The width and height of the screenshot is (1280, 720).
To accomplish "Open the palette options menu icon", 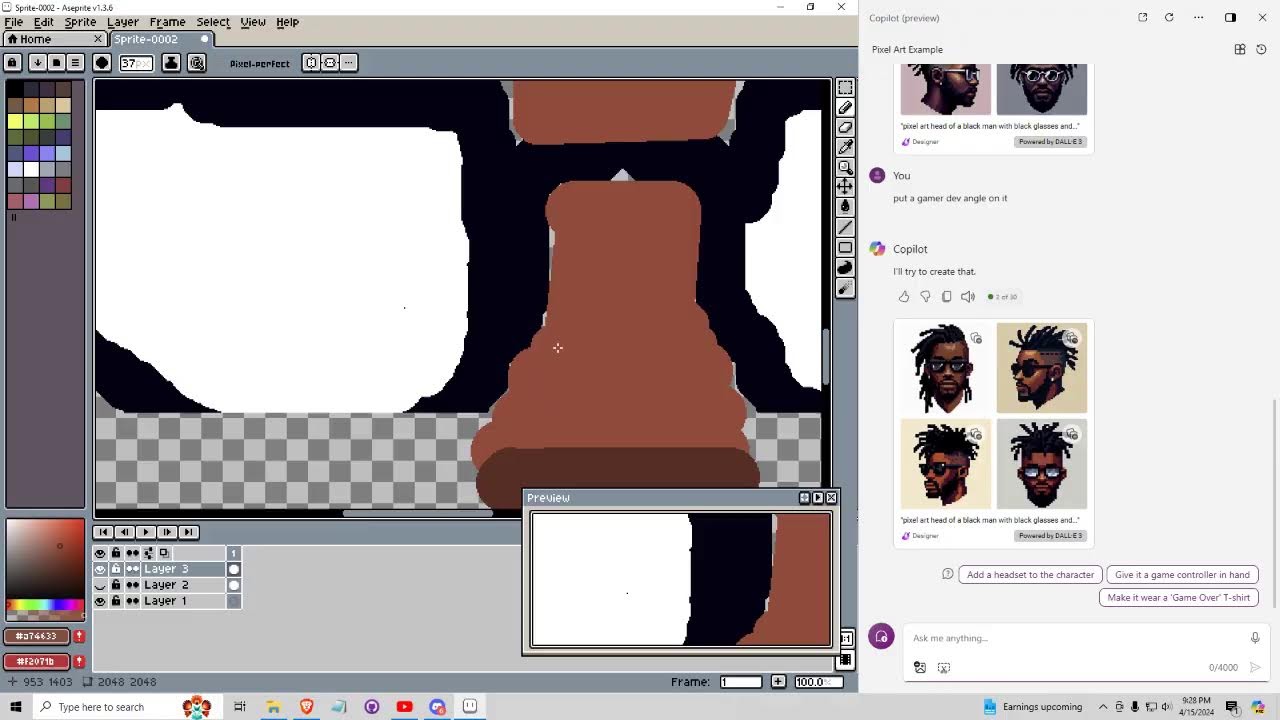I will 75,63.
